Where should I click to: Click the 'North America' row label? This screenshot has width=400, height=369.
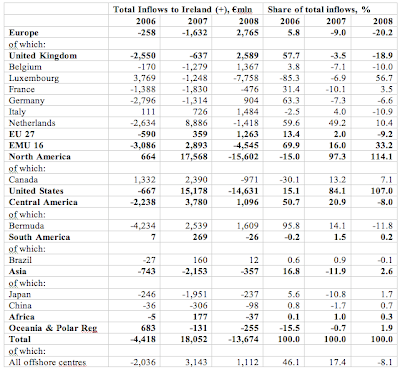[x=40, y=157]
